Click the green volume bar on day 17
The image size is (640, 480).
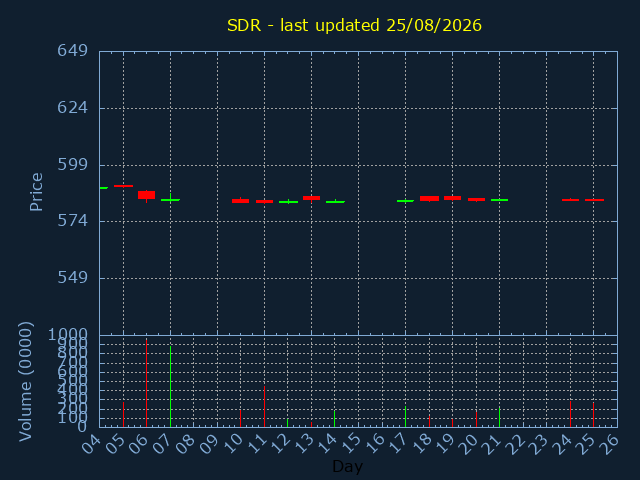pos(405,416)
